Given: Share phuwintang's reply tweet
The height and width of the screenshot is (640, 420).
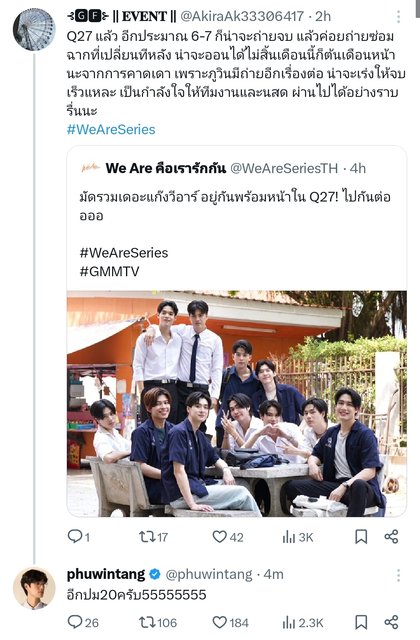Looking at the screenshot, I should click(x=391, y=622).
